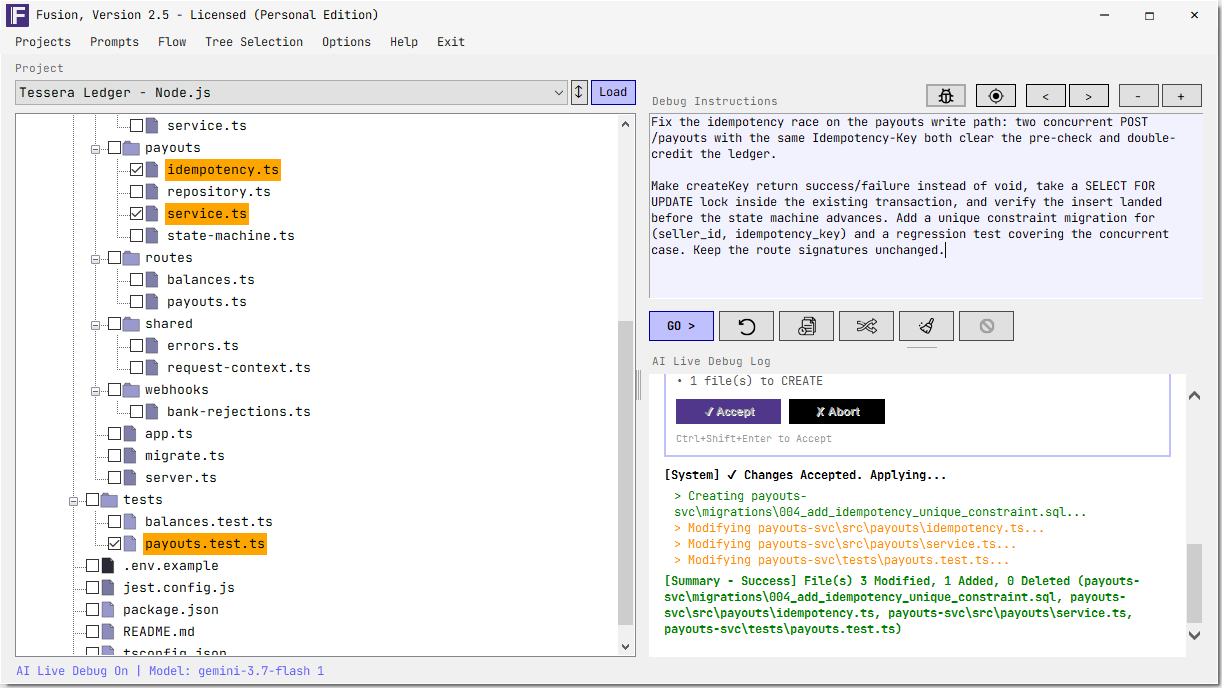The image size is (1222, 688).
Task: Toggle the bug debug mode icon
Action: point(946,96)
